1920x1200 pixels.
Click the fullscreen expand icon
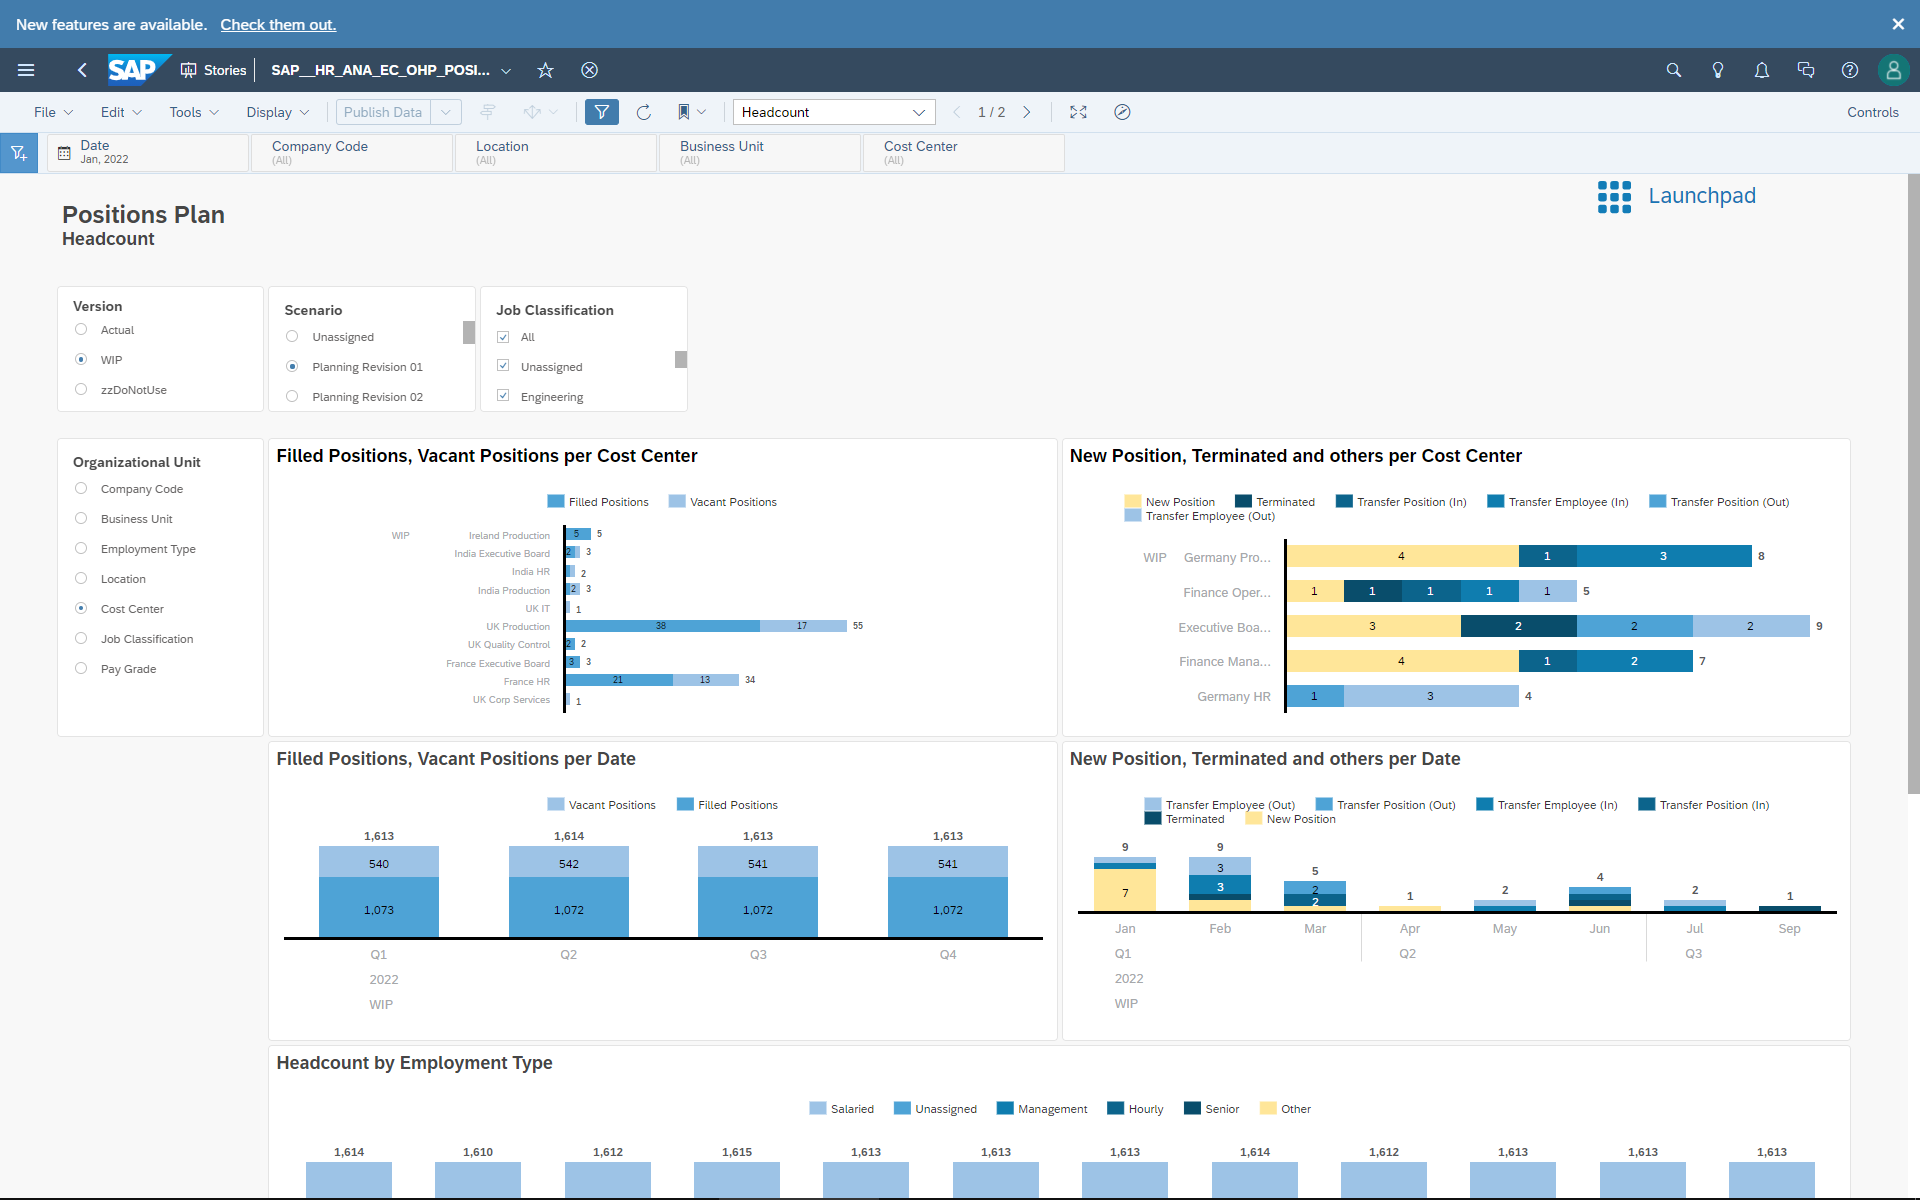tap(1078, 112)
